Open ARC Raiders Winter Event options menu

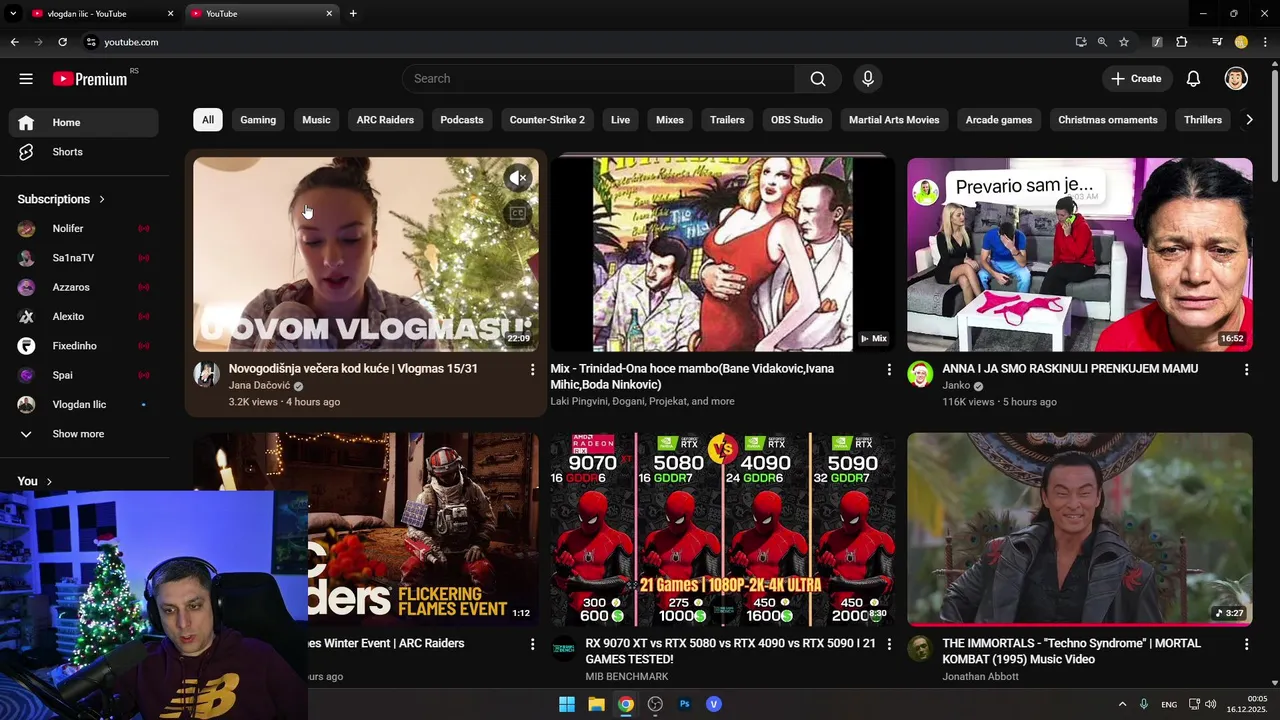point(532,645)
